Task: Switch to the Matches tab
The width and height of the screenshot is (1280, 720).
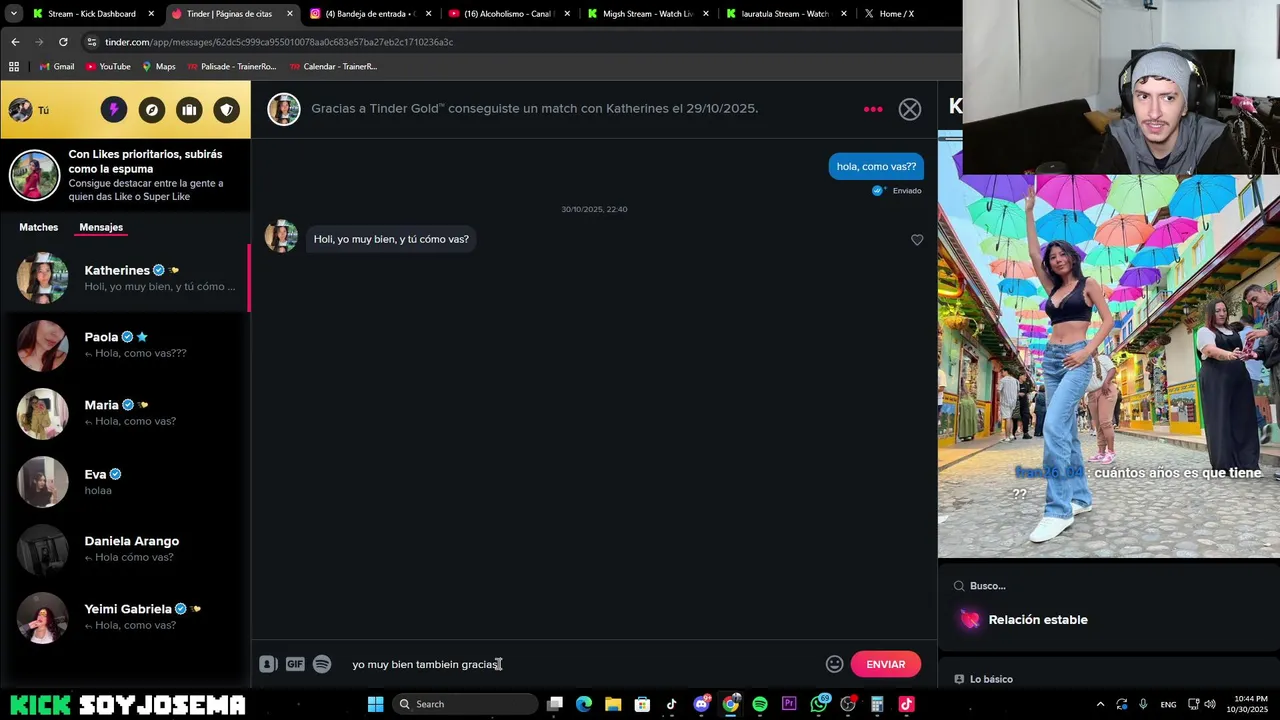Action: 39,227
